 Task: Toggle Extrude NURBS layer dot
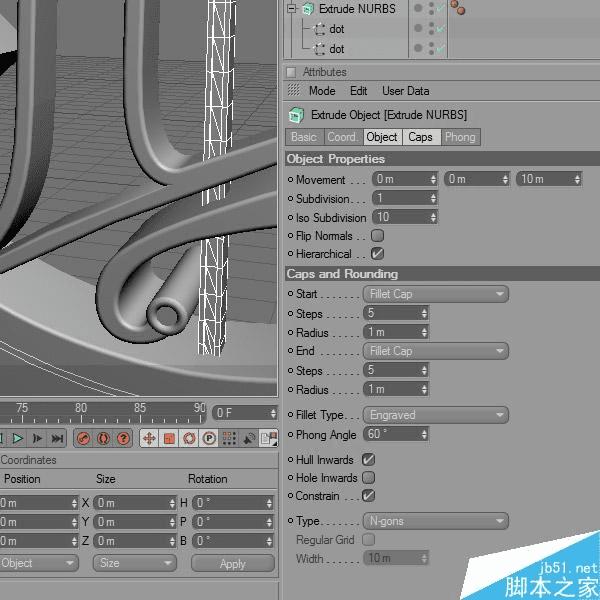point(418,8)
